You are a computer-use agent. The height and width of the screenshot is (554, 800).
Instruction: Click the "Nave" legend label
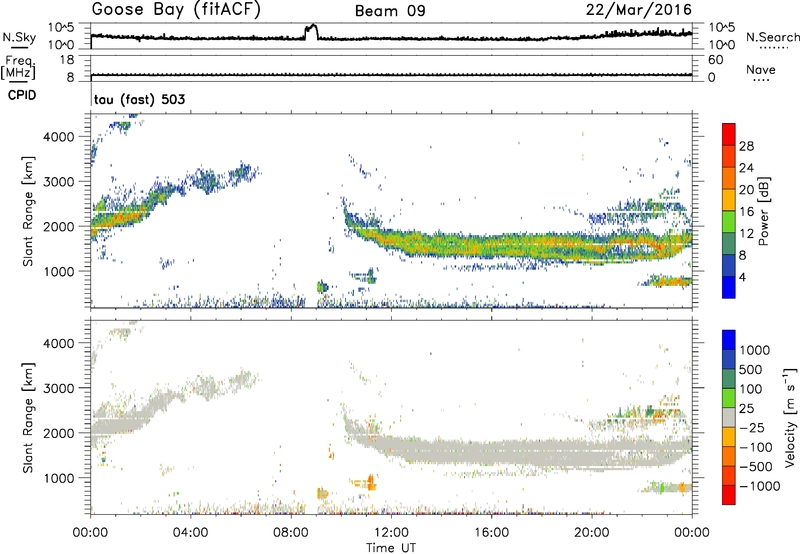(761, 69)
